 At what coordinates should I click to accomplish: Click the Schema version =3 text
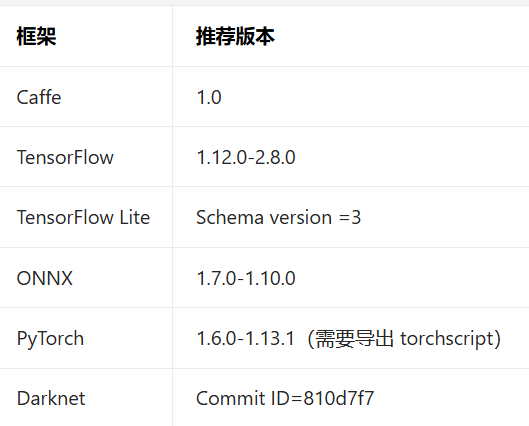pyautogui.click(x=279, y=217)
